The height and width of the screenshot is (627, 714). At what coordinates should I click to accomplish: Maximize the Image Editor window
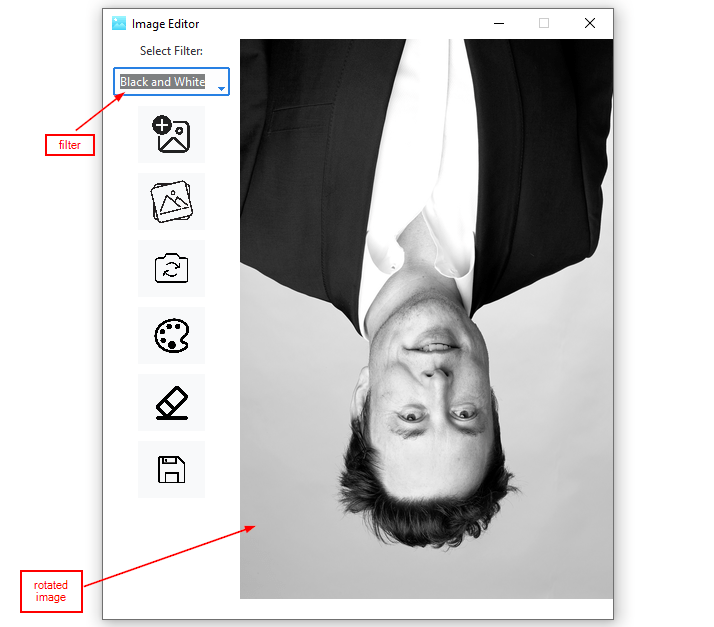(x=544, y=23)
